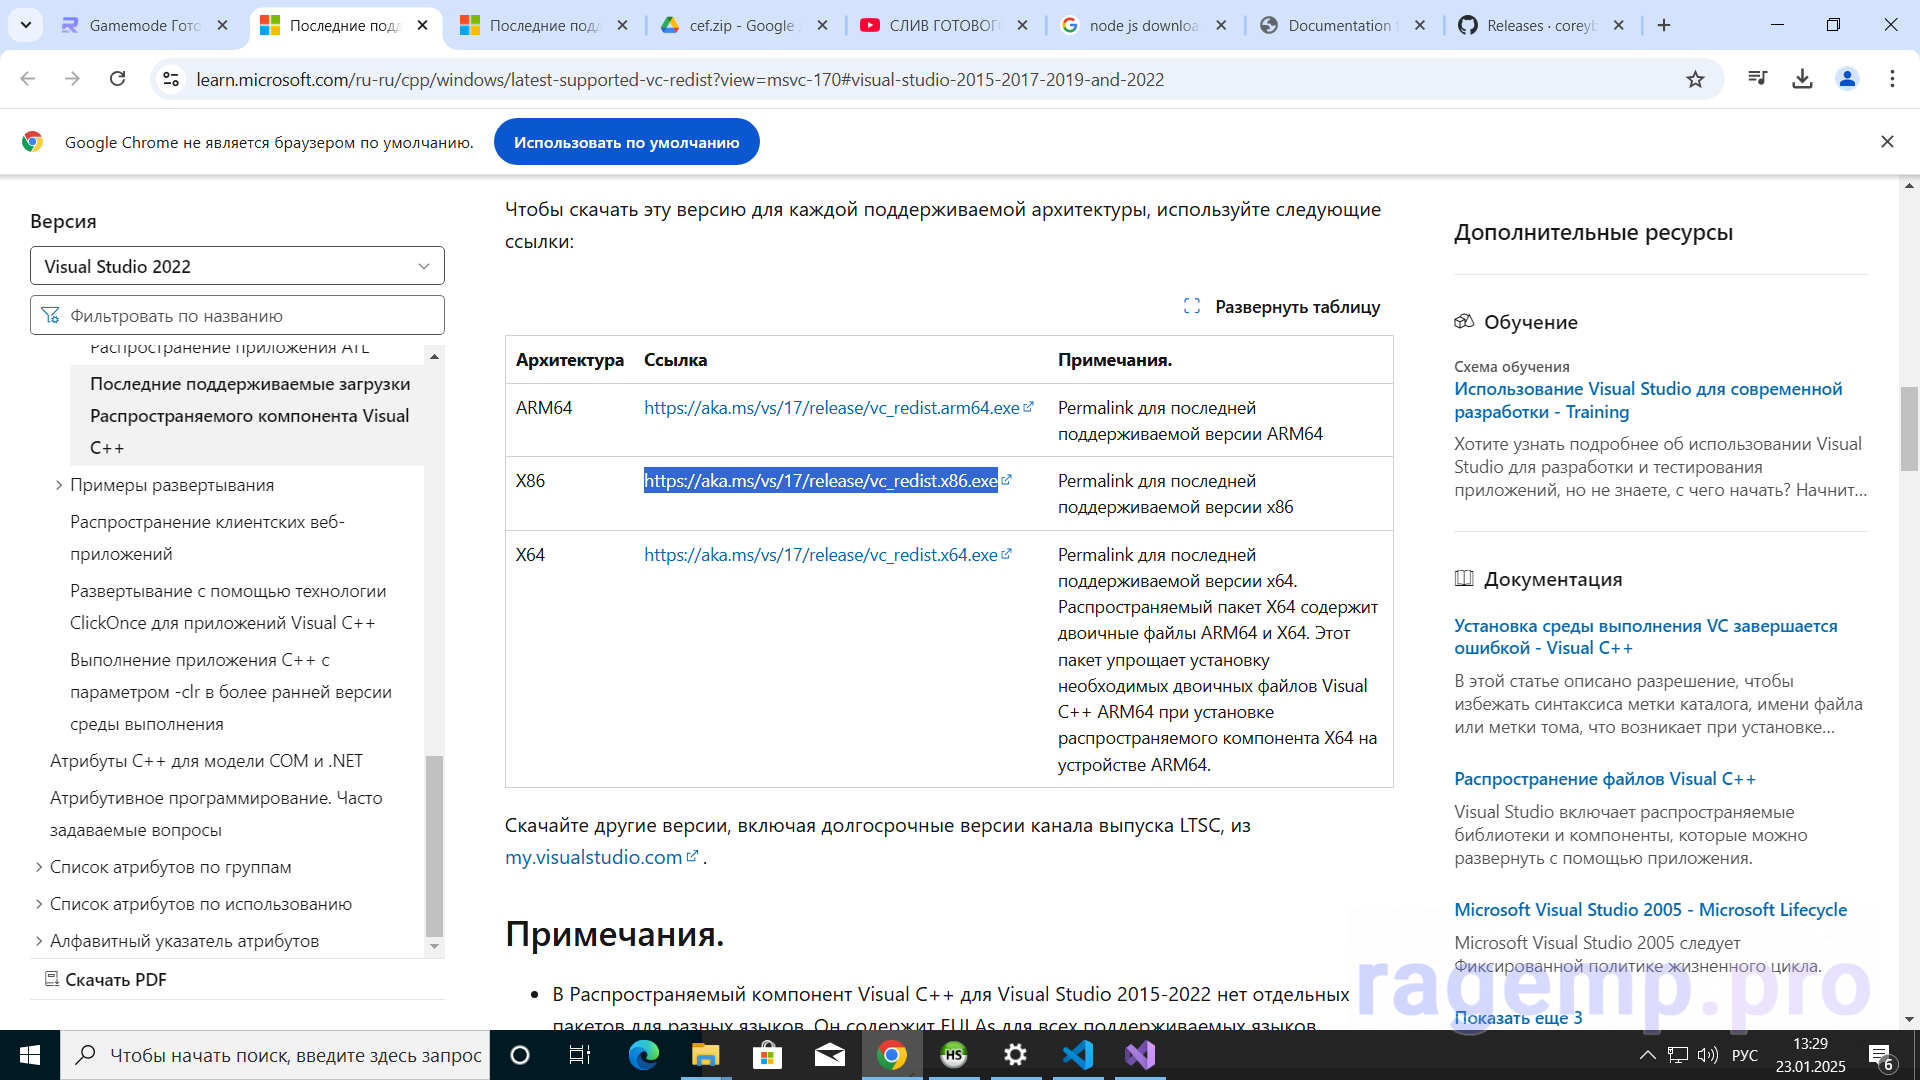Open Атрибутивное программирование FAQ item
Viewport: 1920px width, 1080px height.
point(216,814)
